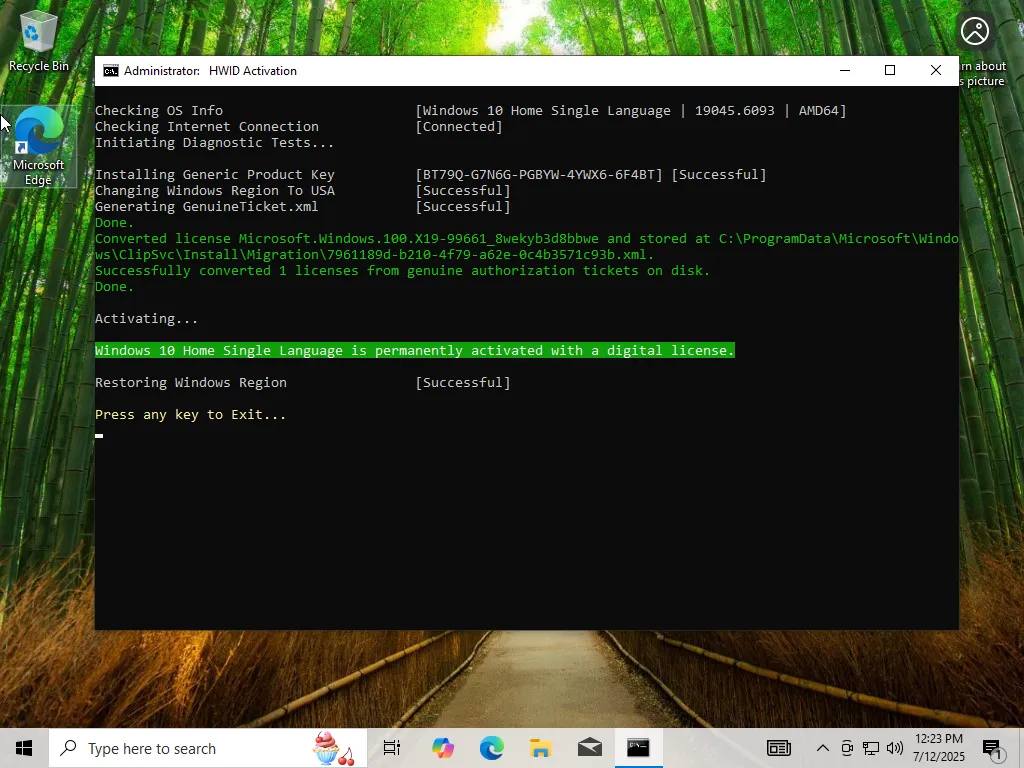The width and height of the screenshot is (1024, 768).
Task: Click 'Checking Internet Connection' text
Action: (x=206, y=127)
